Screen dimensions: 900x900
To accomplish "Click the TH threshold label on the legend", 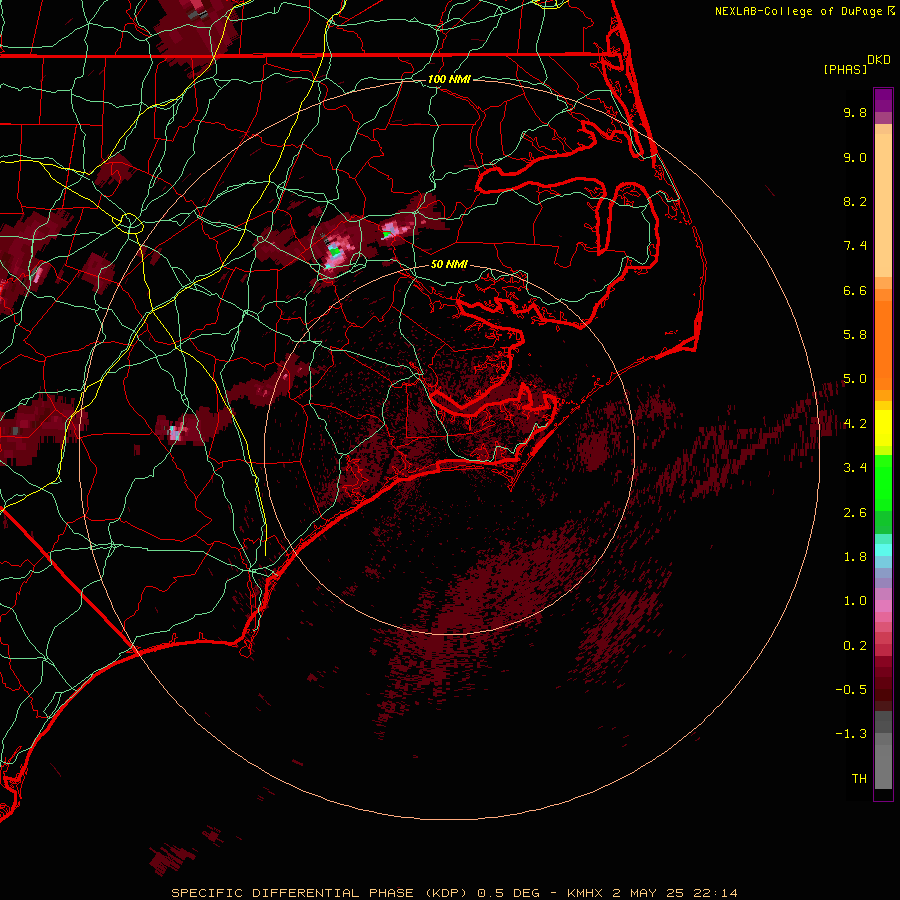I will (859, 779).
